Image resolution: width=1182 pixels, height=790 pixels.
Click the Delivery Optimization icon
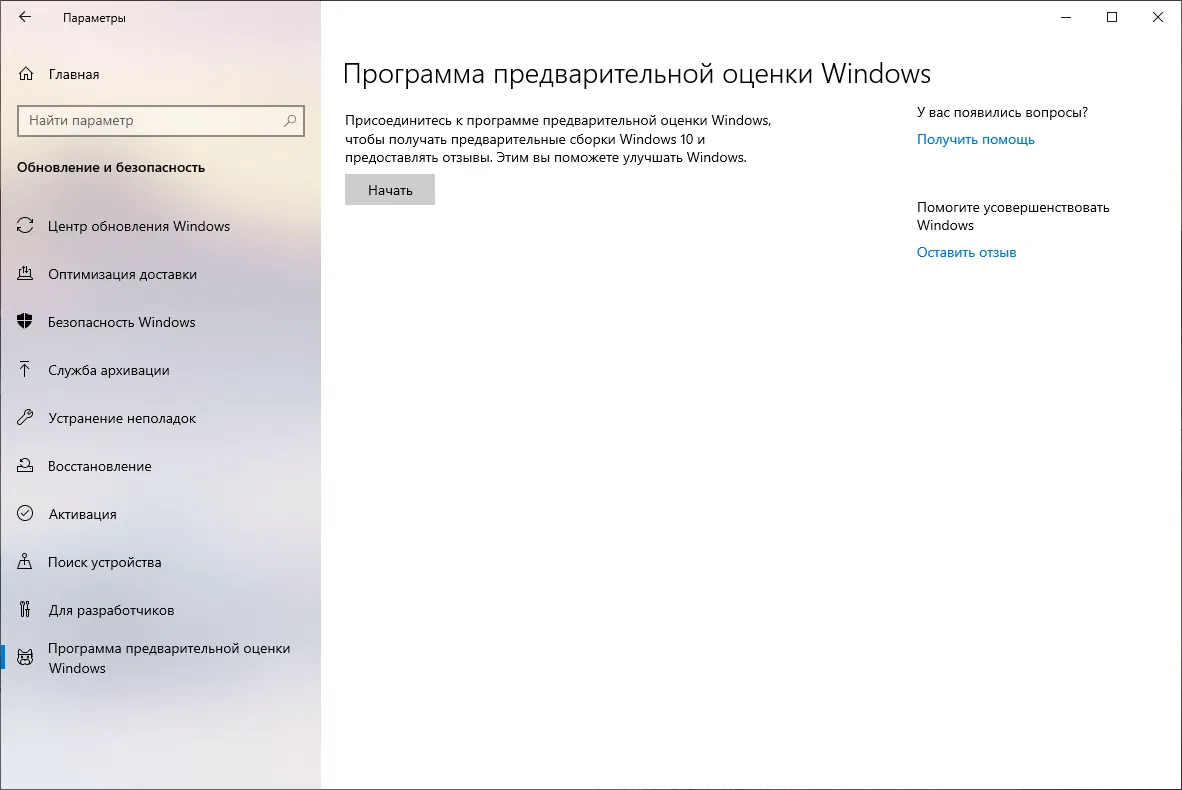25,274
